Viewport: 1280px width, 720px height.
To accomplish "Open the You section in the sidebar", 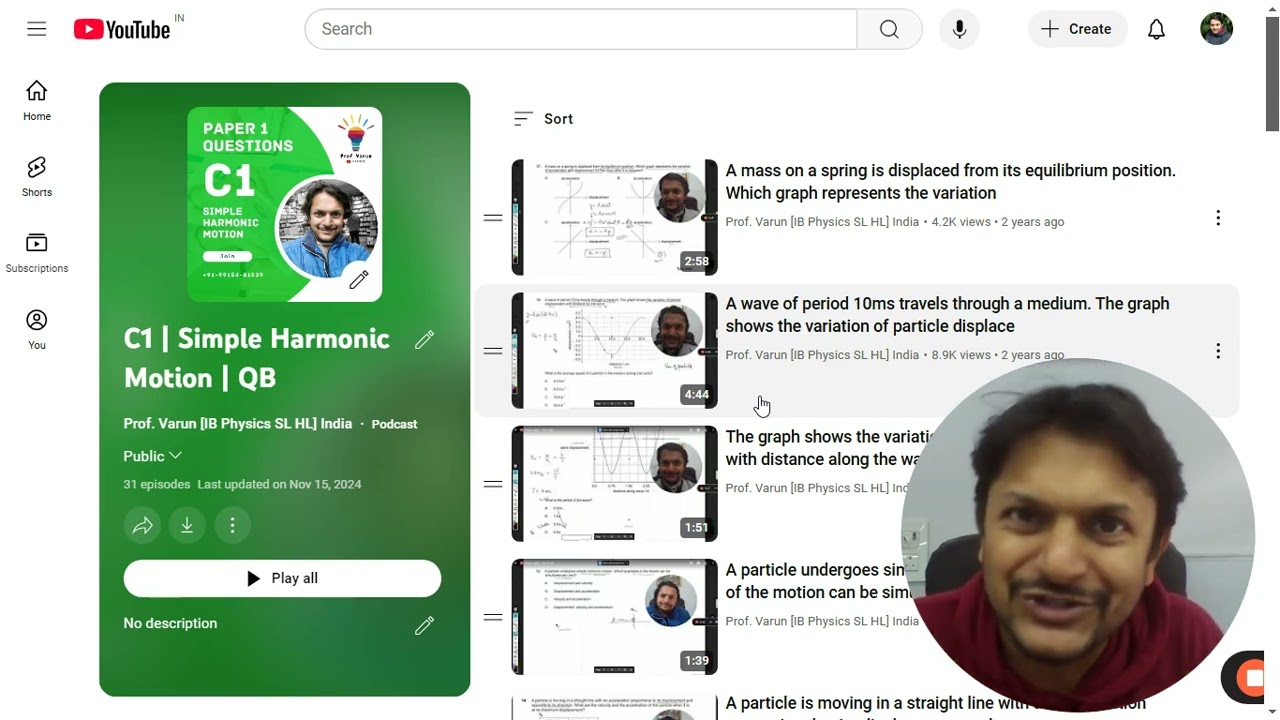I will point(37,330).
